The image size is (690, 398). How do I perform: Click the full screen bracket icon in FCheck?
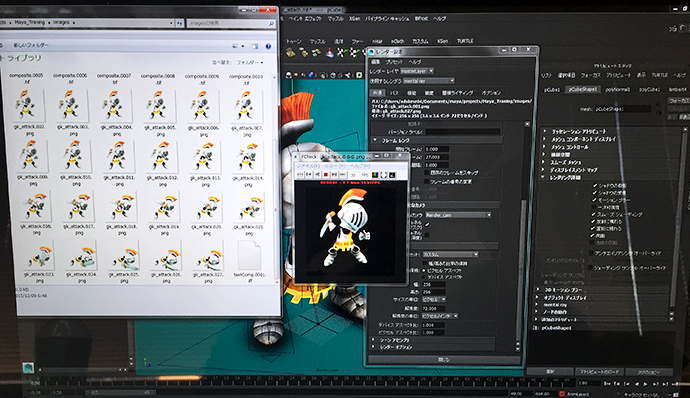(383, 175)
